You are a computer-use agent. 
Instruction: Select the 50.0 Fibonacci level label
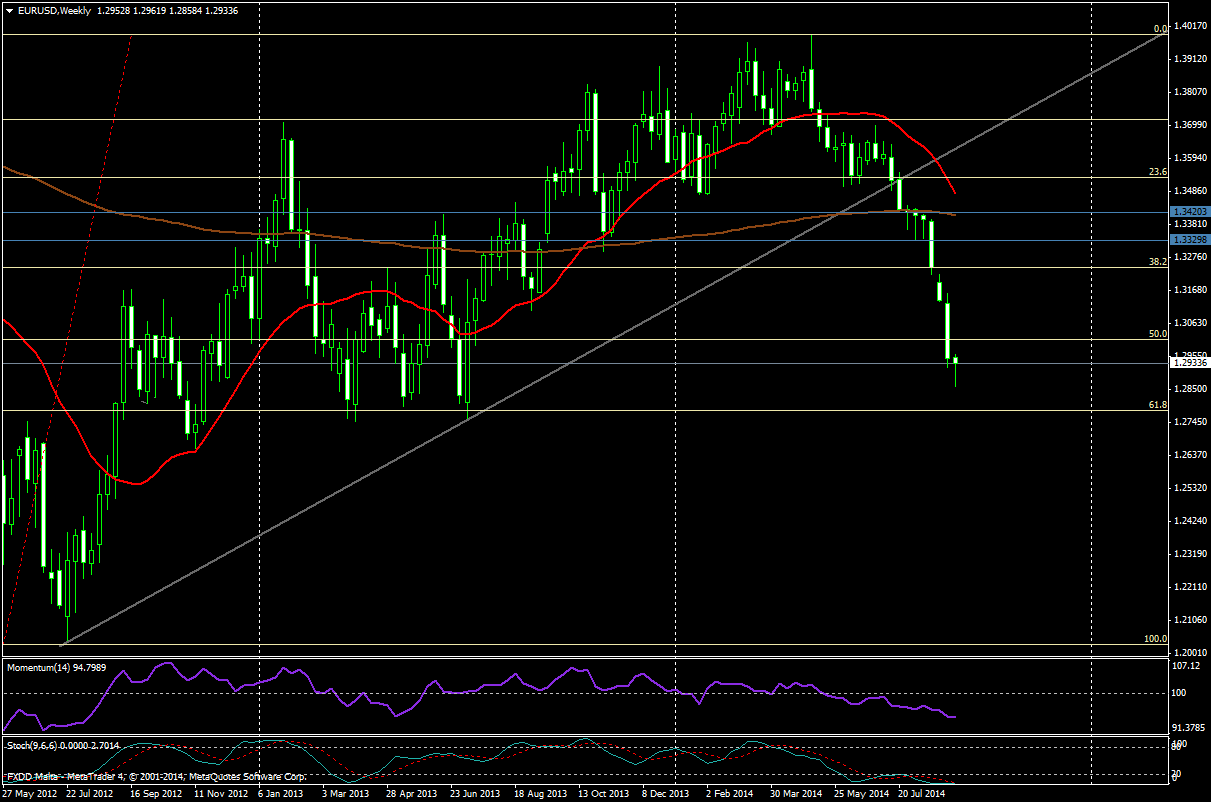1158,334
